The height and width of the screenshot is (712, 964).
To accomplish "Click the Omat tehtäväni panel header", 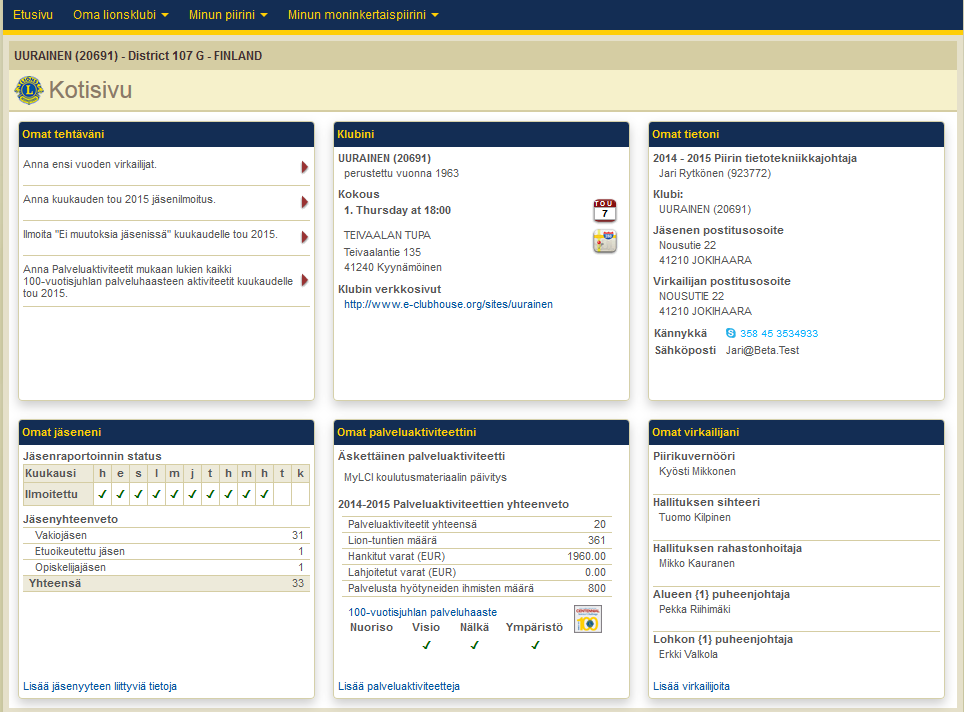I will (167, 134).
